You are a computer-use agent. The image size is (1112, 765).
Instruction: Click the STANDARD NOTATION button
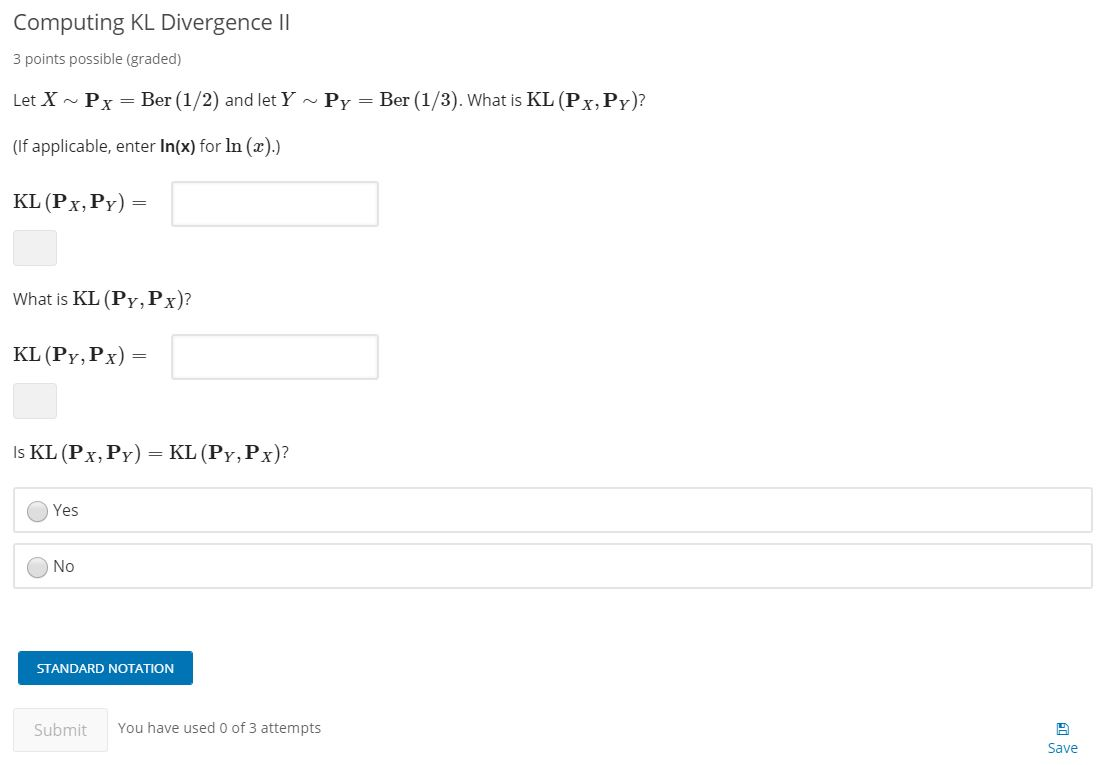pos(104,668)
